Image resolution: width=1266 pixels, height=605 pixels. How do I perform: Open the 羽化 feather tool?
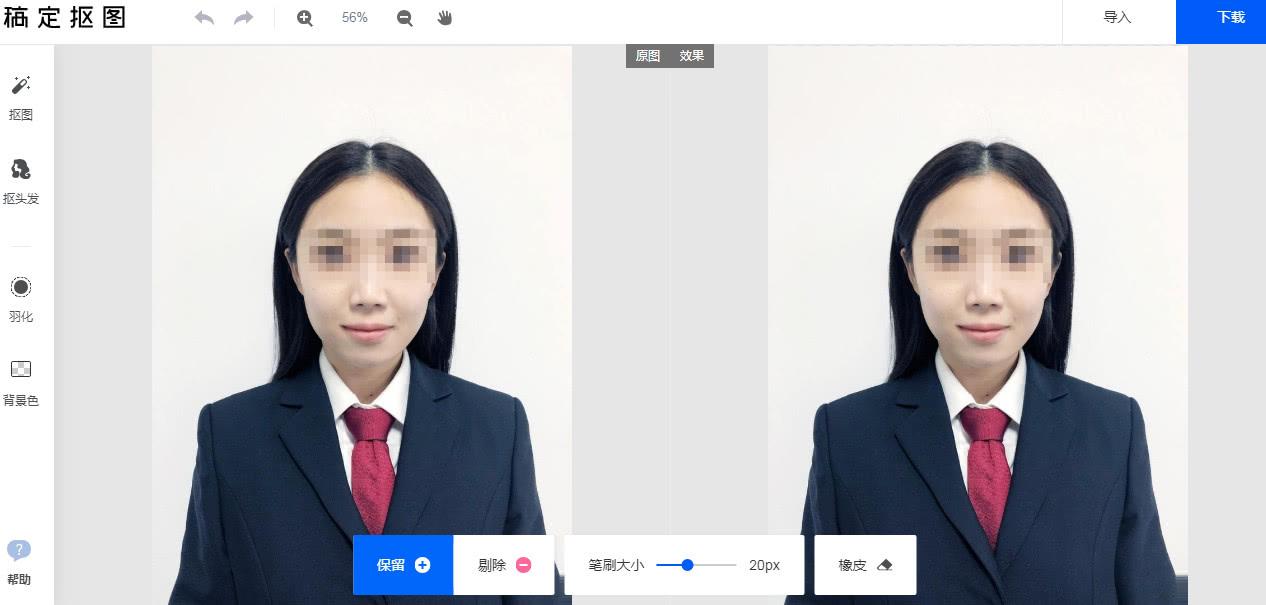click(x=21, y=296)
